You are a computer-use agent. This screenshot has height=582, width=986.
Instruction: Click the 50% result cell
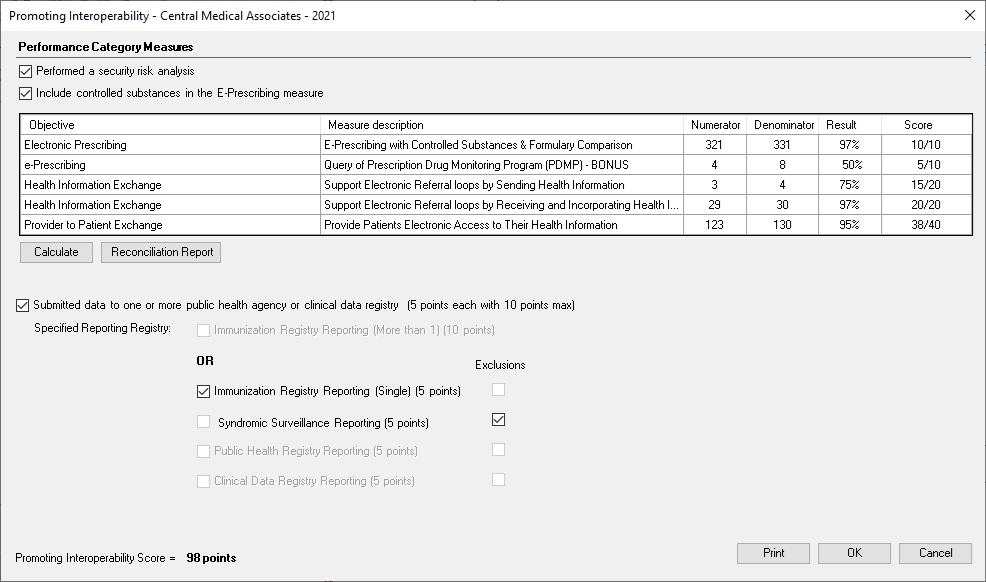(850, 165)
